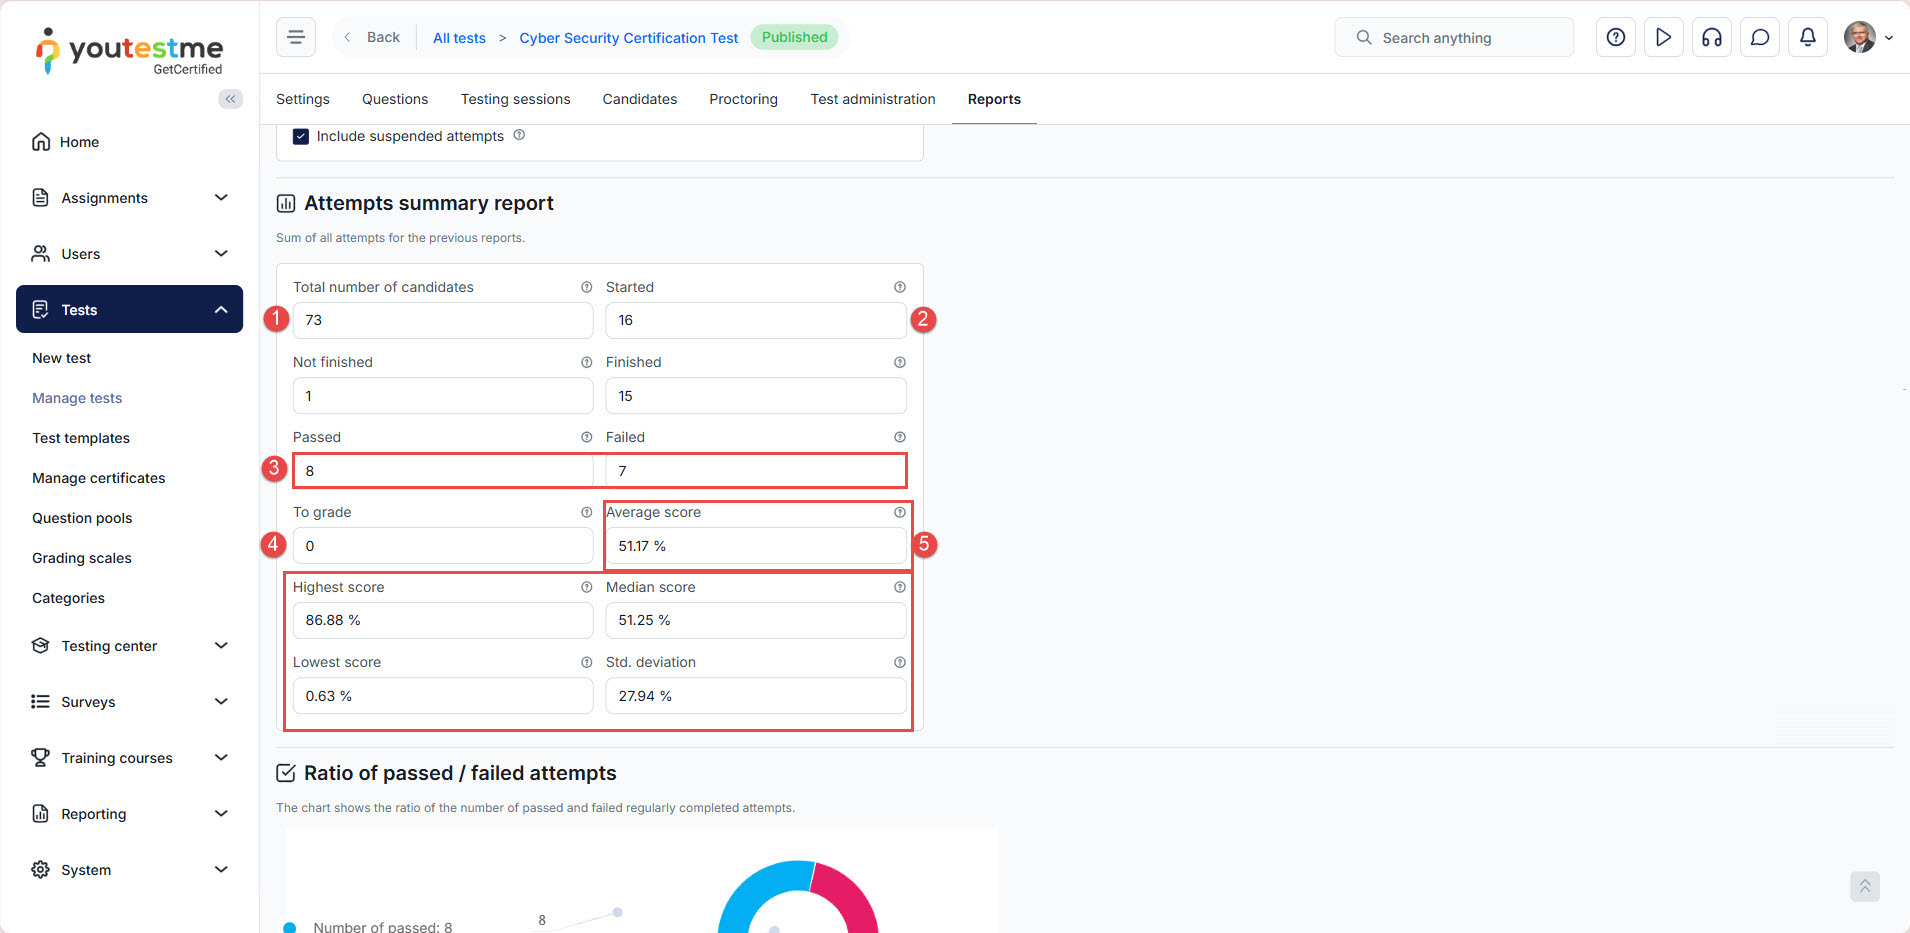Switch to the Proctoring tab
This screenshot has height=933, width=1910.
743,99
